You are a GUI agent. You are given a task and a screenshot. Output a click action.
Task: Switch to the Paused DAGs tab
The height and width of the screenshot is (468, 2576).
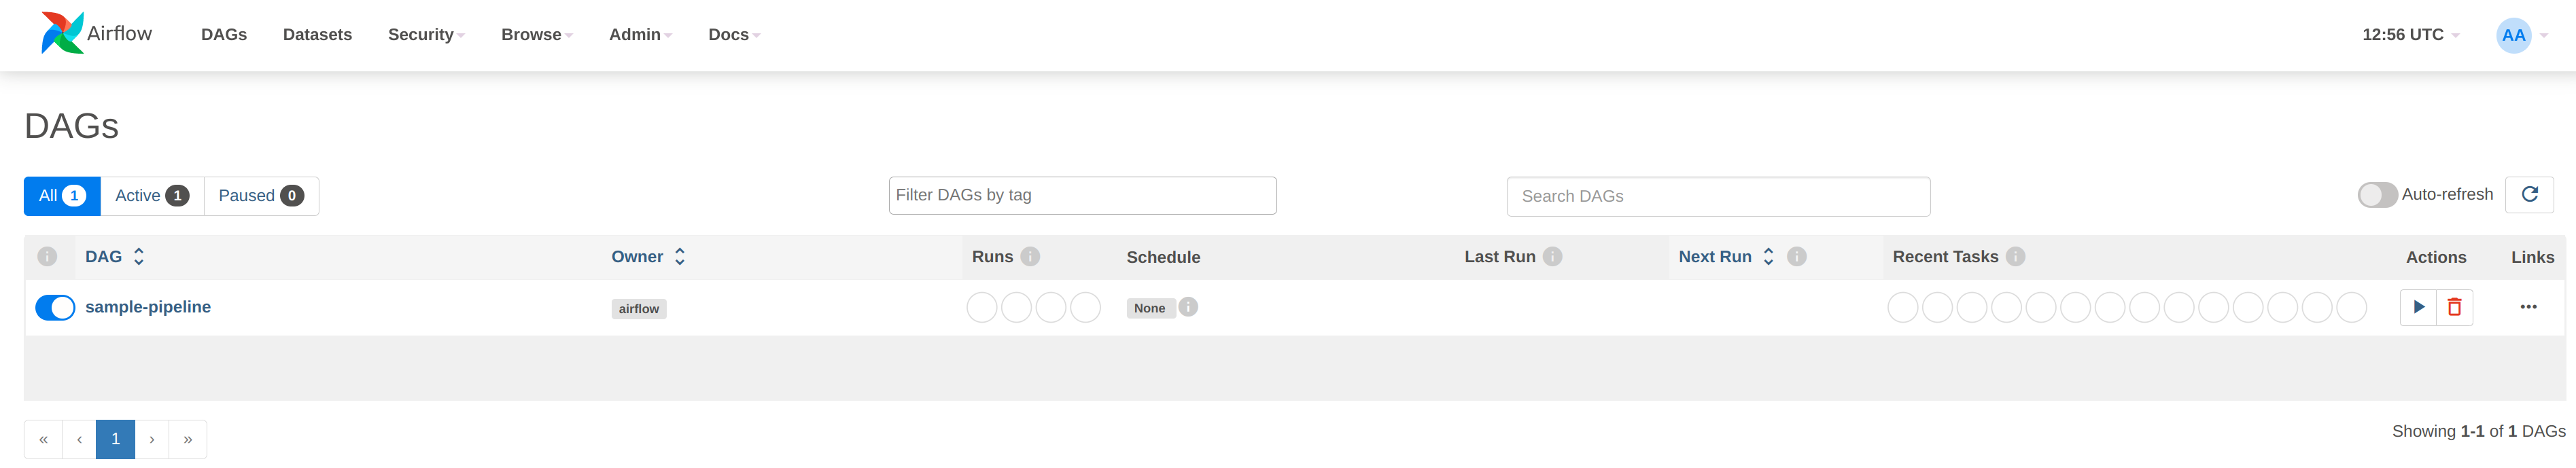coord(260,196)
